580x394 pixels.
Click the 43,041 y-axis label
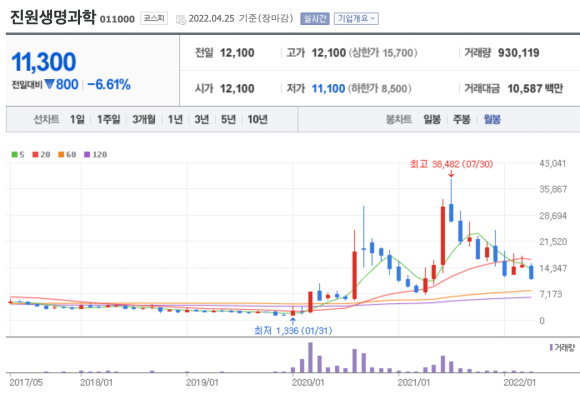pos(553,163)
